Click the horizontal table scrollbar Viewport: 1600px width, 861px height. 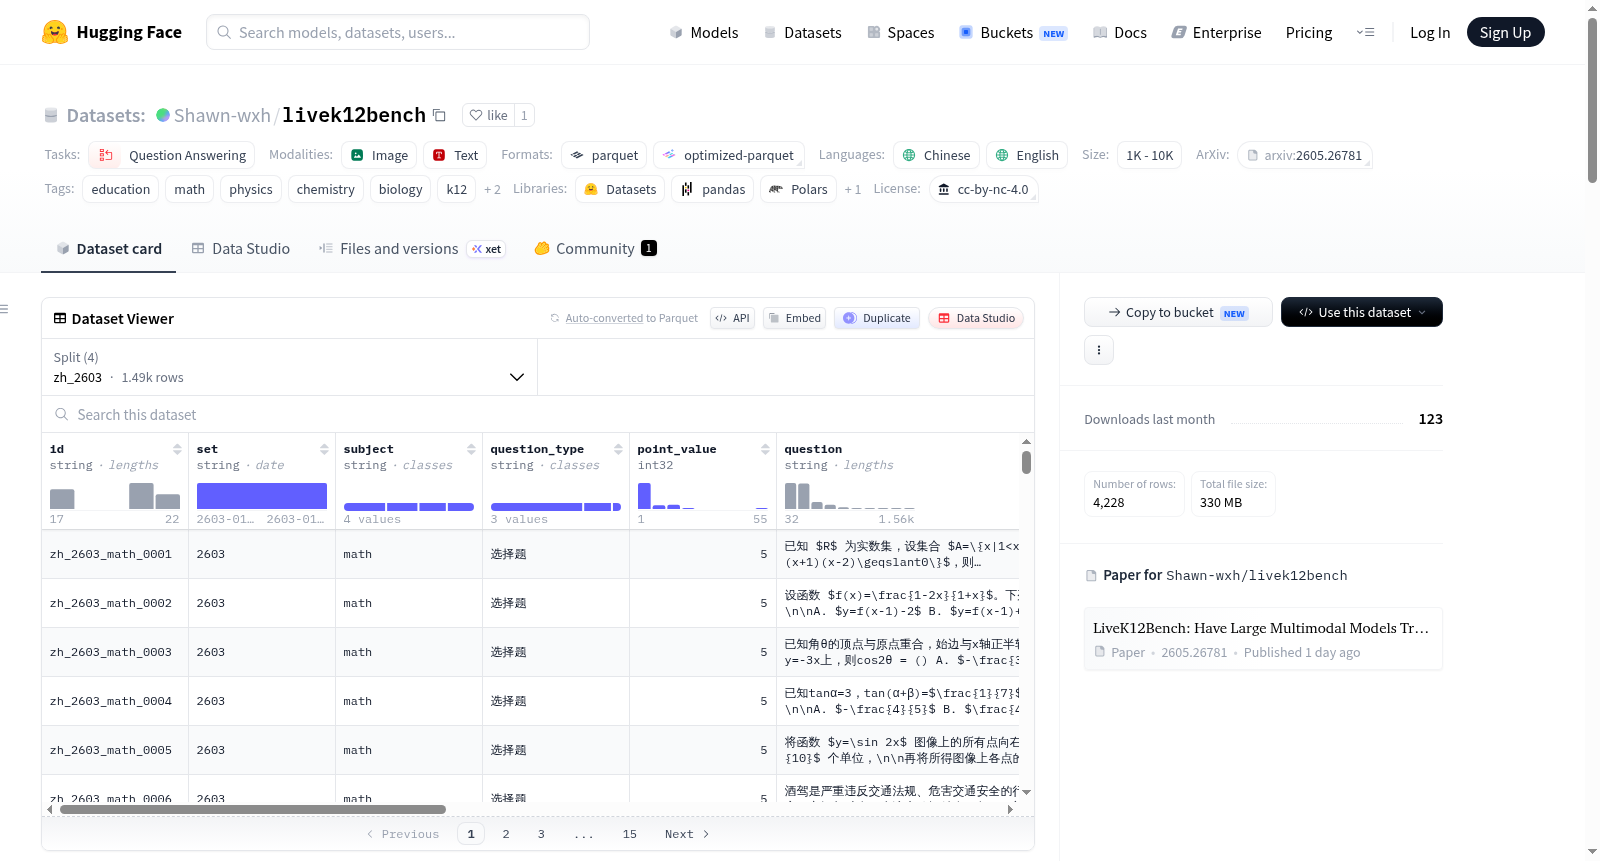(x=253, y=809)
